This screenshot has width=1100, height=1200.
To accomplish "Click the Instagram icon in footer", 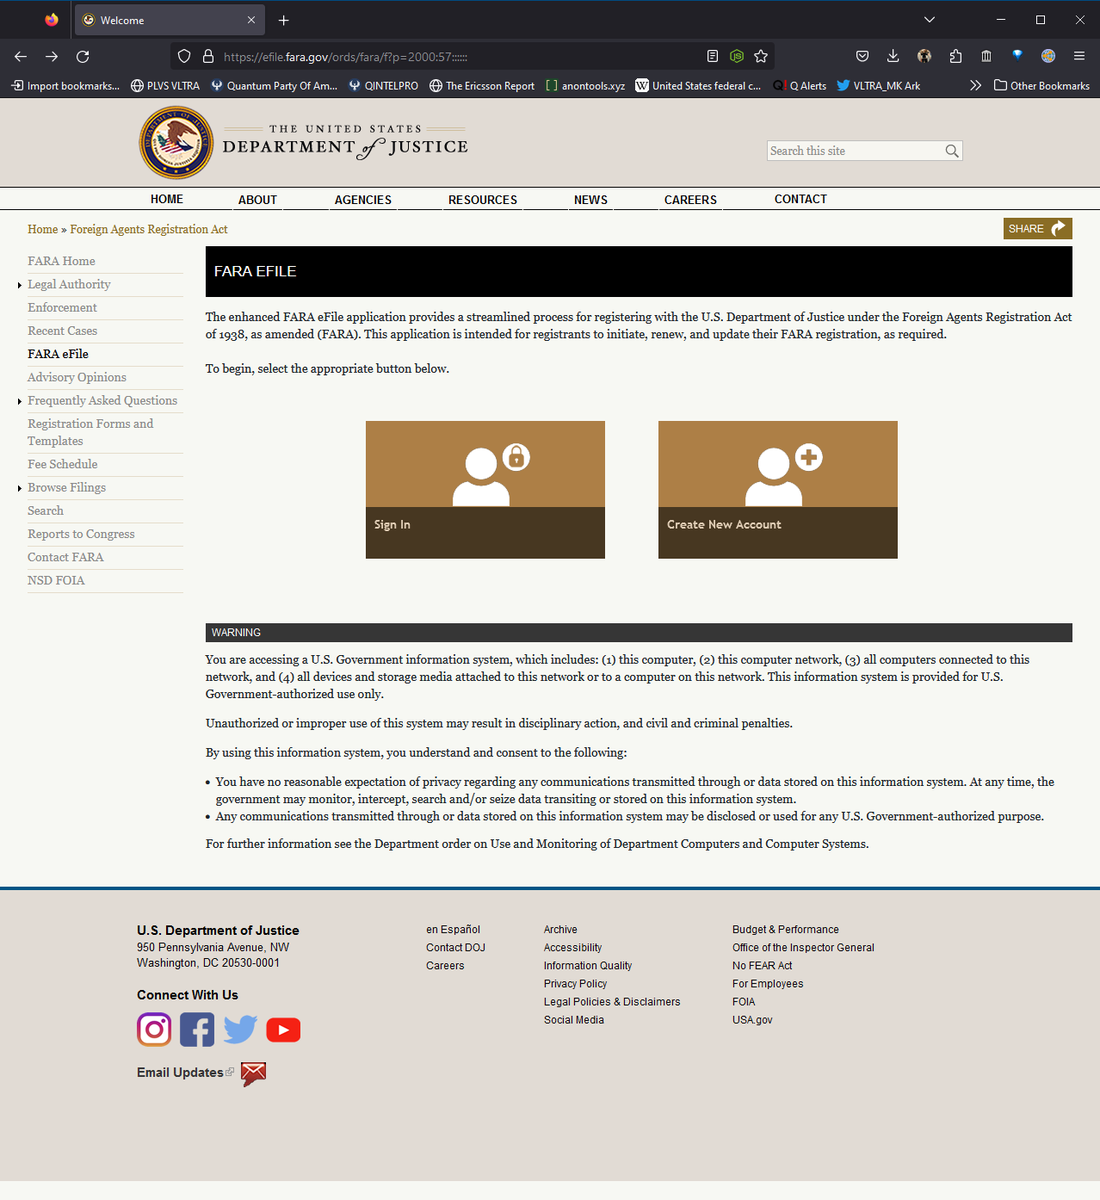I will click(154, 1029).
